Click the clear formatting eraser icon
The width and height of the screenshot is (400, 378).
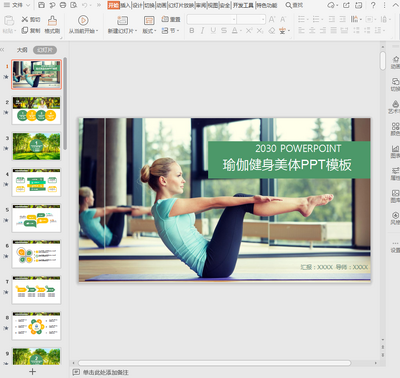click(272, 31)
